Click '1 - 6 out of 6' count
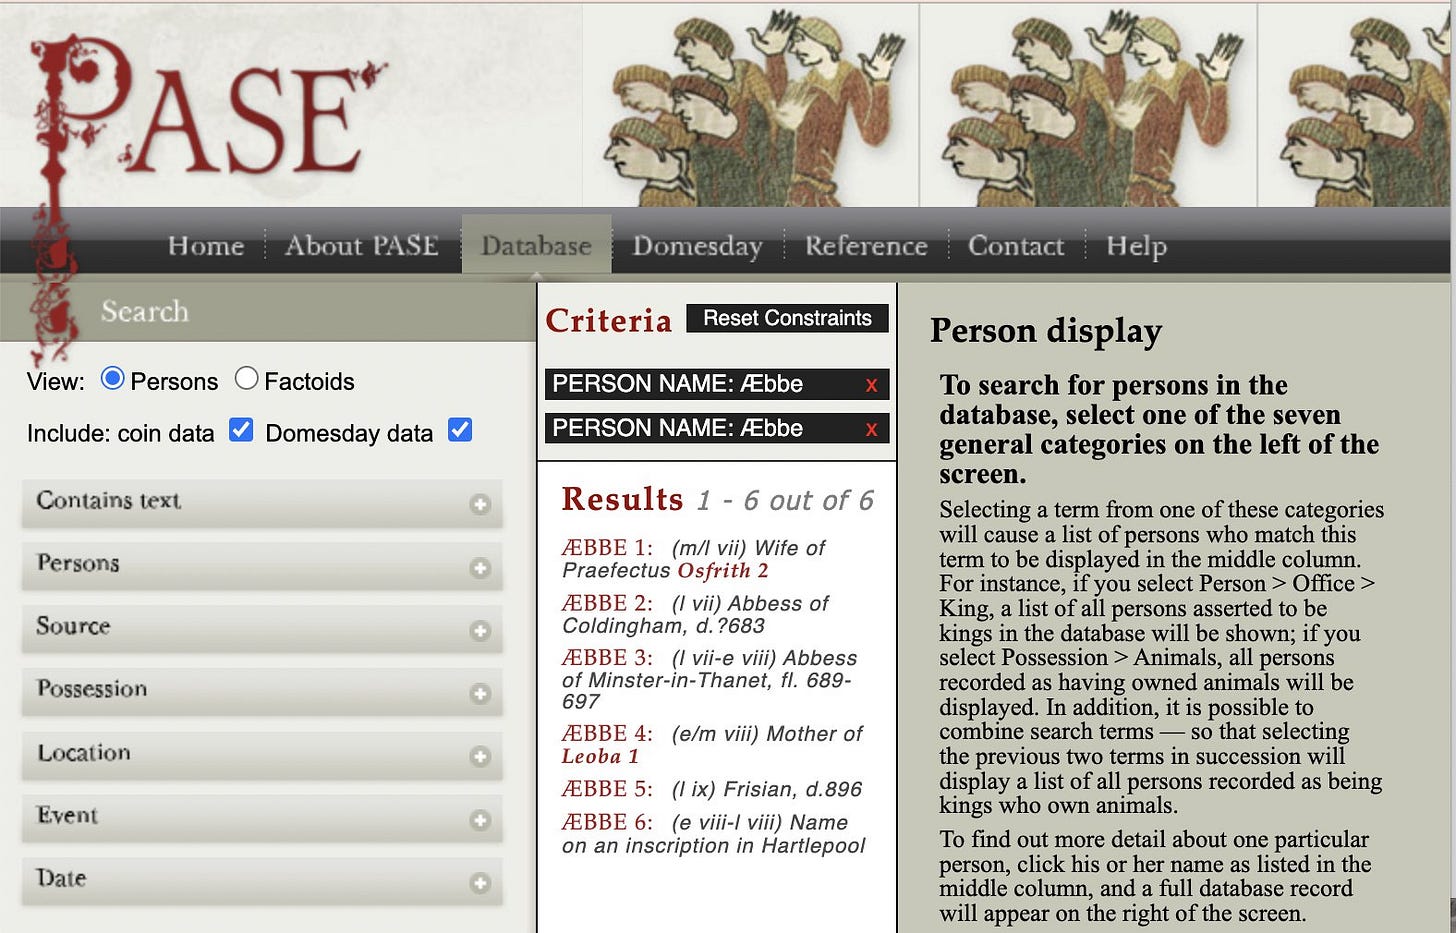 [785, 500]
